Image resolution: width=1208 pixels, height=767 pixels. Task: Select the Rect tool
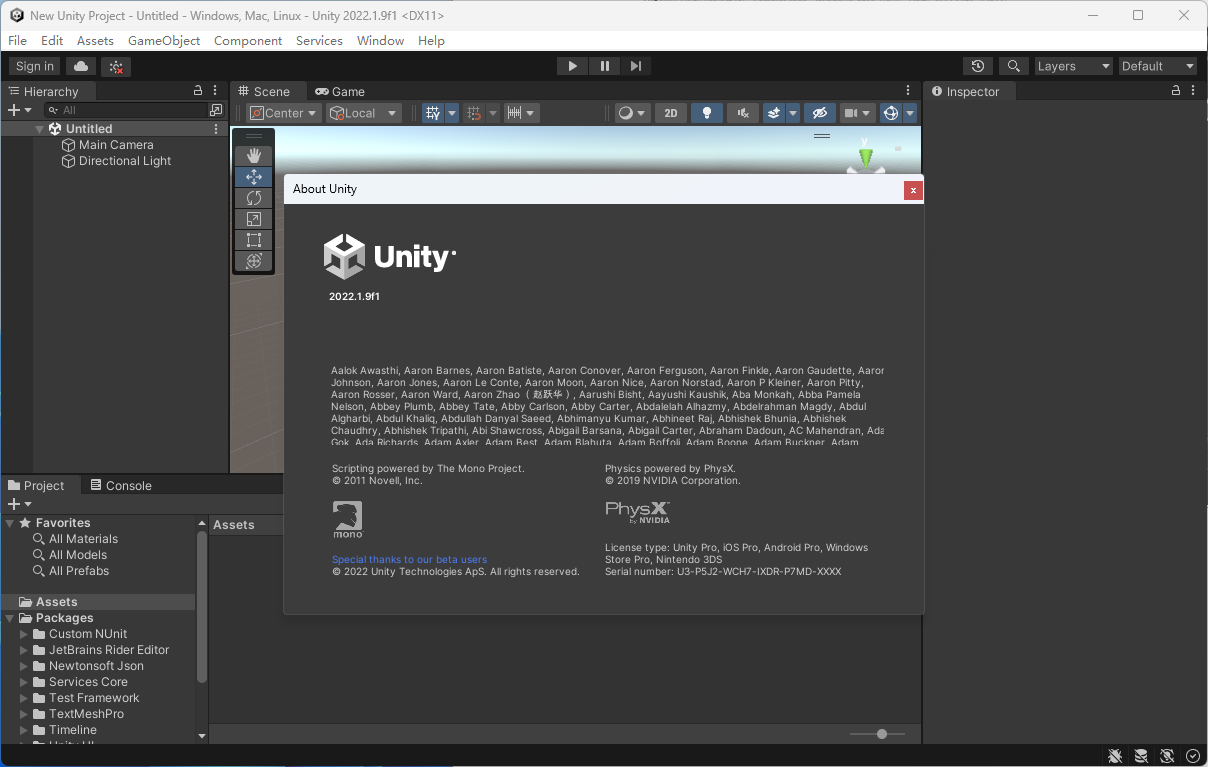point(253,239)
